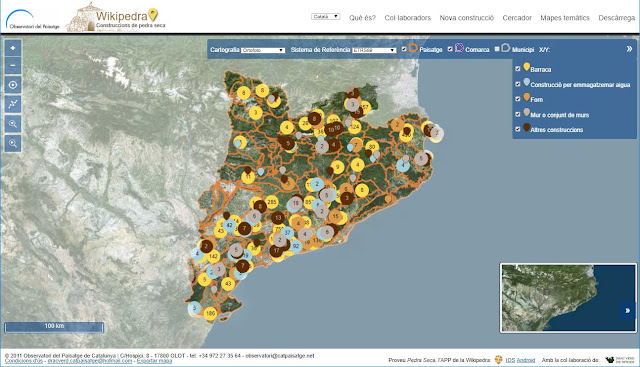Click the magnifier zoom-in tool

(13, 124)
